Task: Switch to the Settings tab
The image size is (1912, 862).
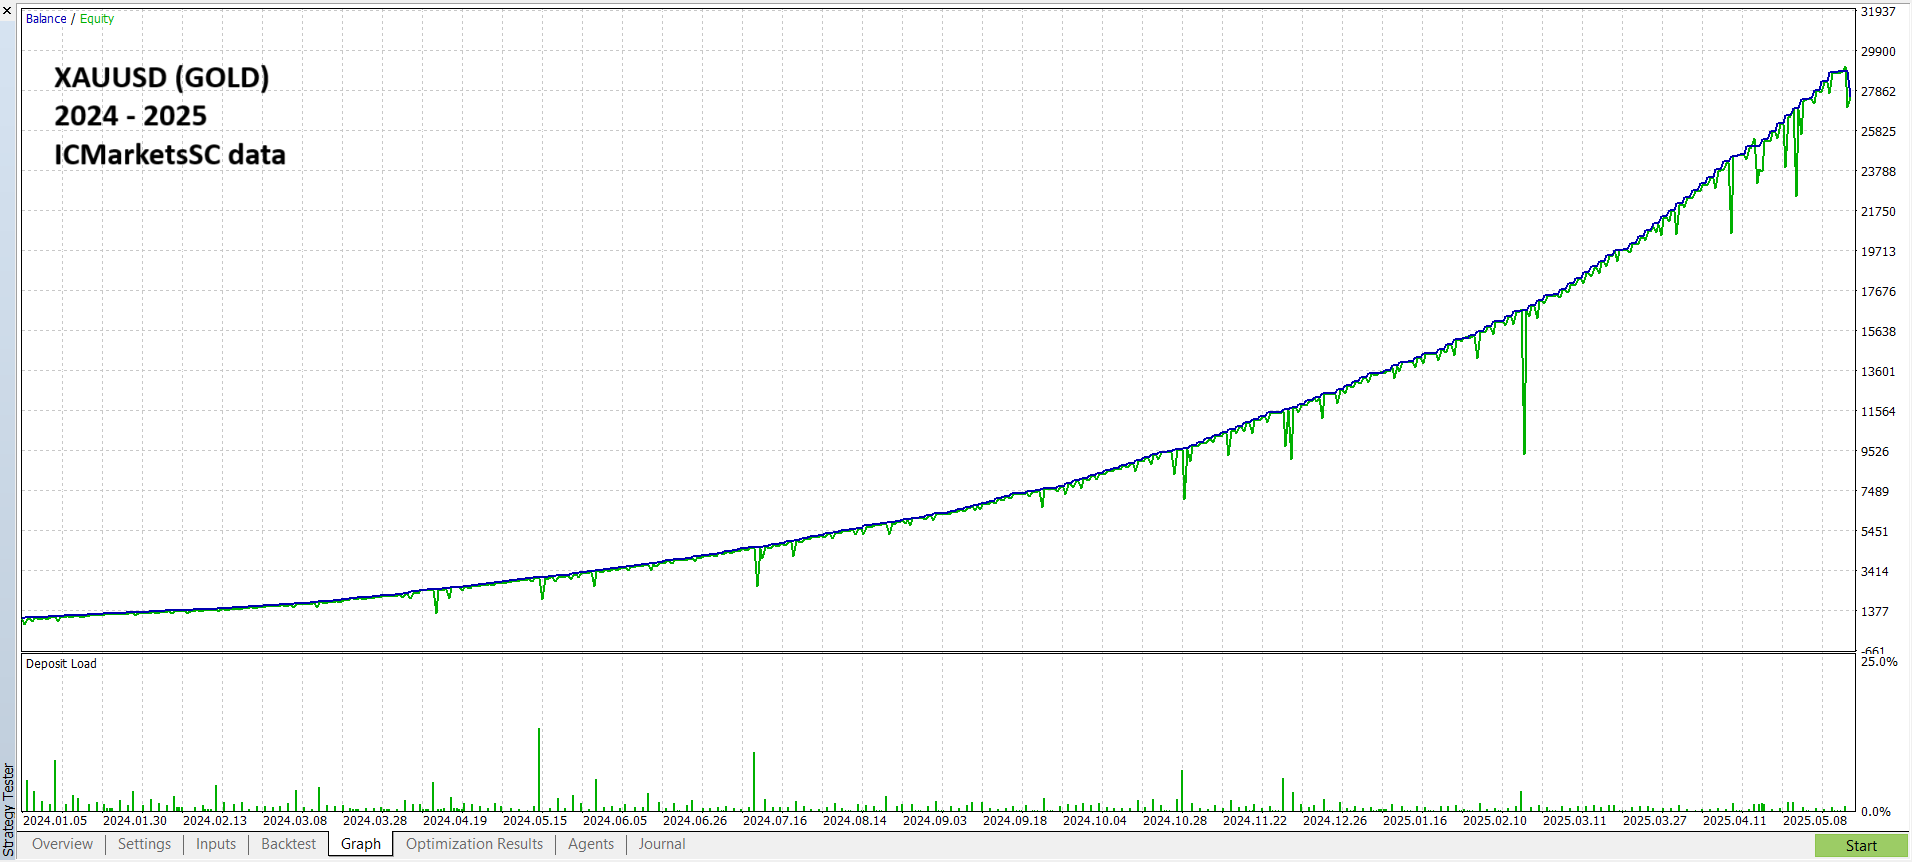Action: (x=144, y=844)
